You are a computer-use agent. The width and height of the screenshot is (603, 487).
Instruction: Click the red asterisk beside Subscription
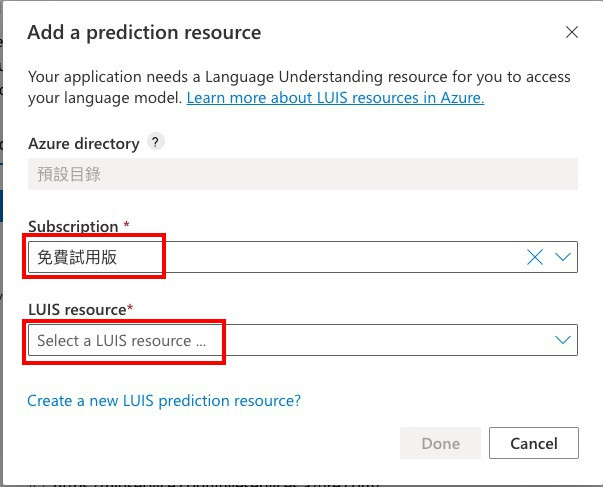click(x=127, y=226)
